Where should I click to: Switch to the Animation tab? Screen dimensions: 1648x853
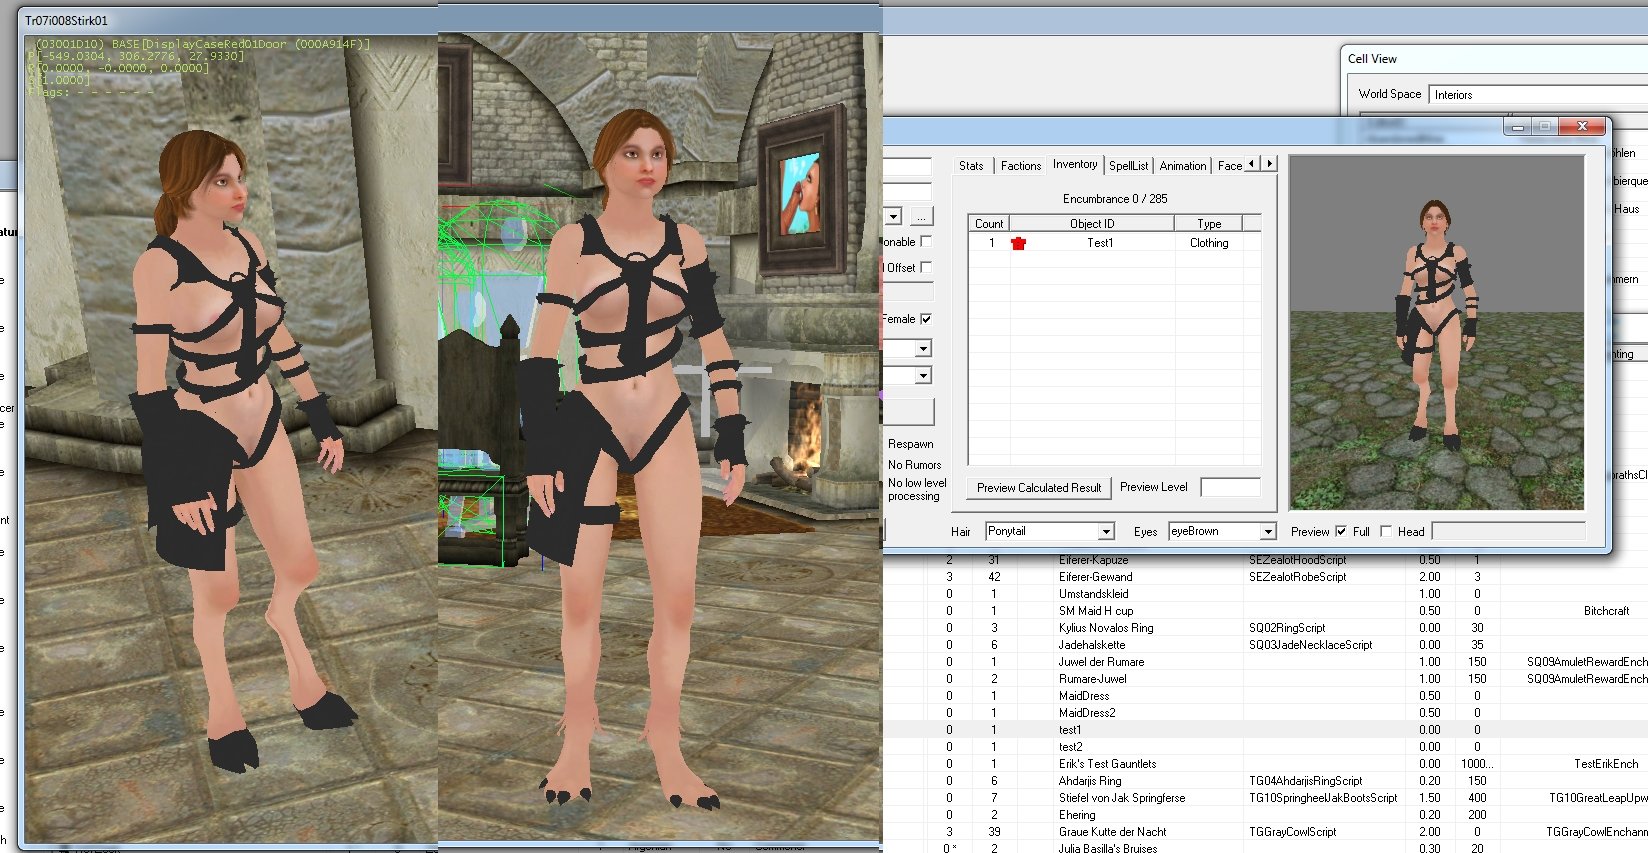tap(1183, 166)
